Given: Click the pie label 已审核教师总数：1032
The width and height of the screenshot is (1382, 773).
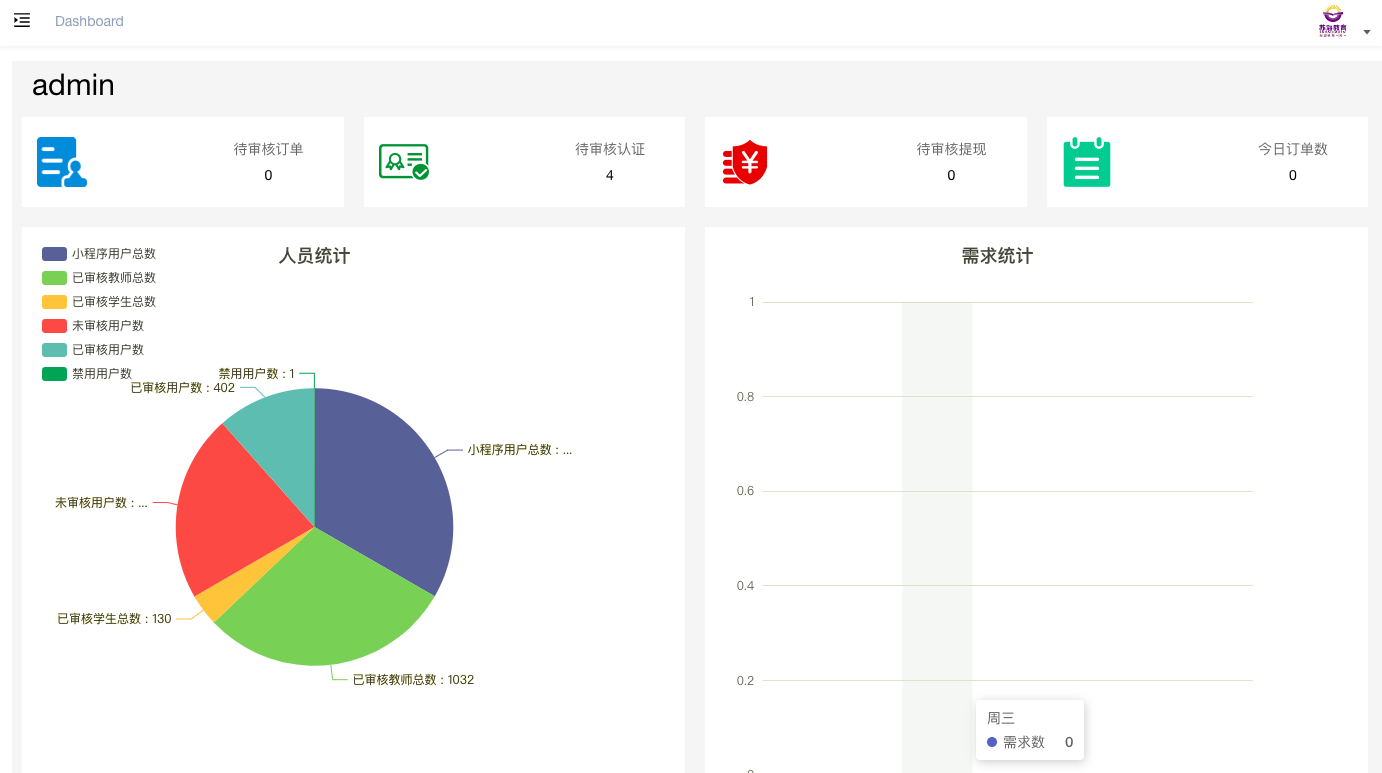Looking at the screenshot, I should tap(413, 680).
